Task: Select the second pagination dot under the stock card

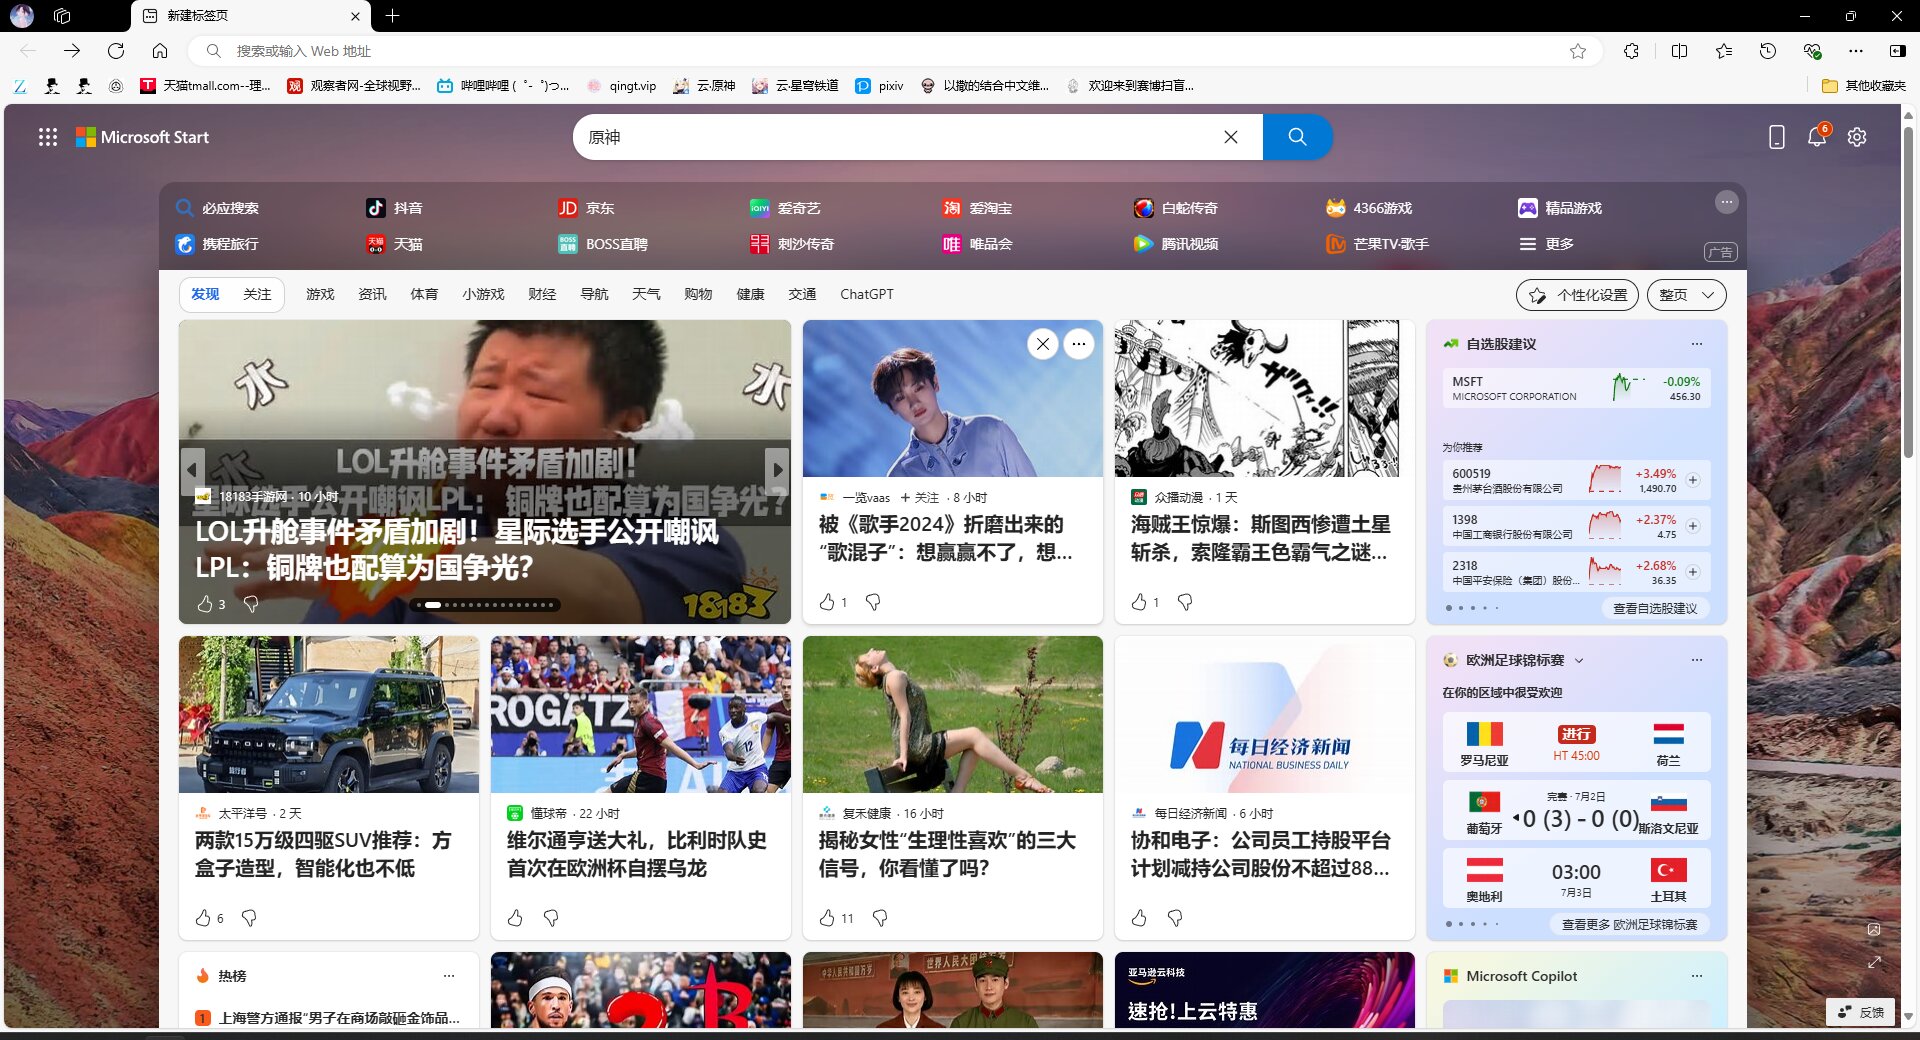Action: (x=1459, y=608)
